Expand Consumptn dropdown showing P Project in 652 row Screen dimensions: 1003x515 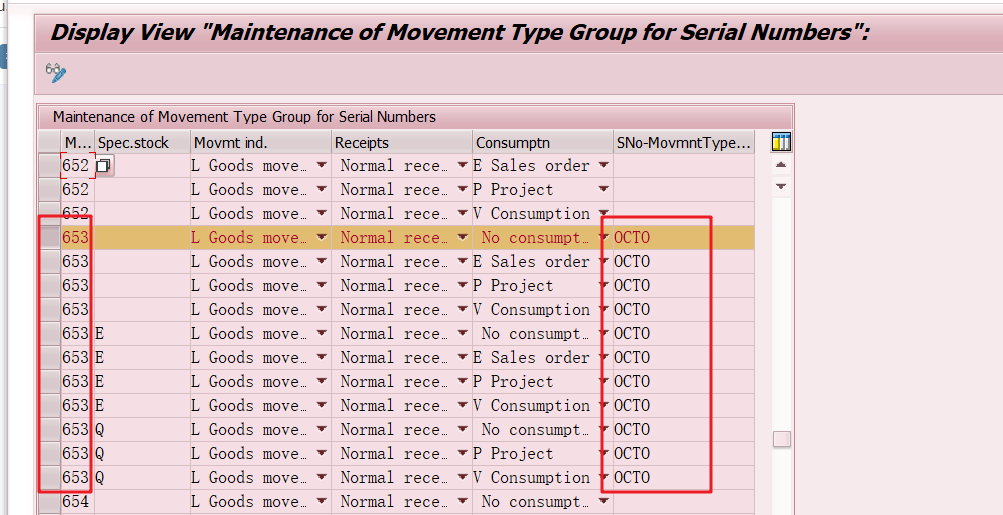pos(604,190)
